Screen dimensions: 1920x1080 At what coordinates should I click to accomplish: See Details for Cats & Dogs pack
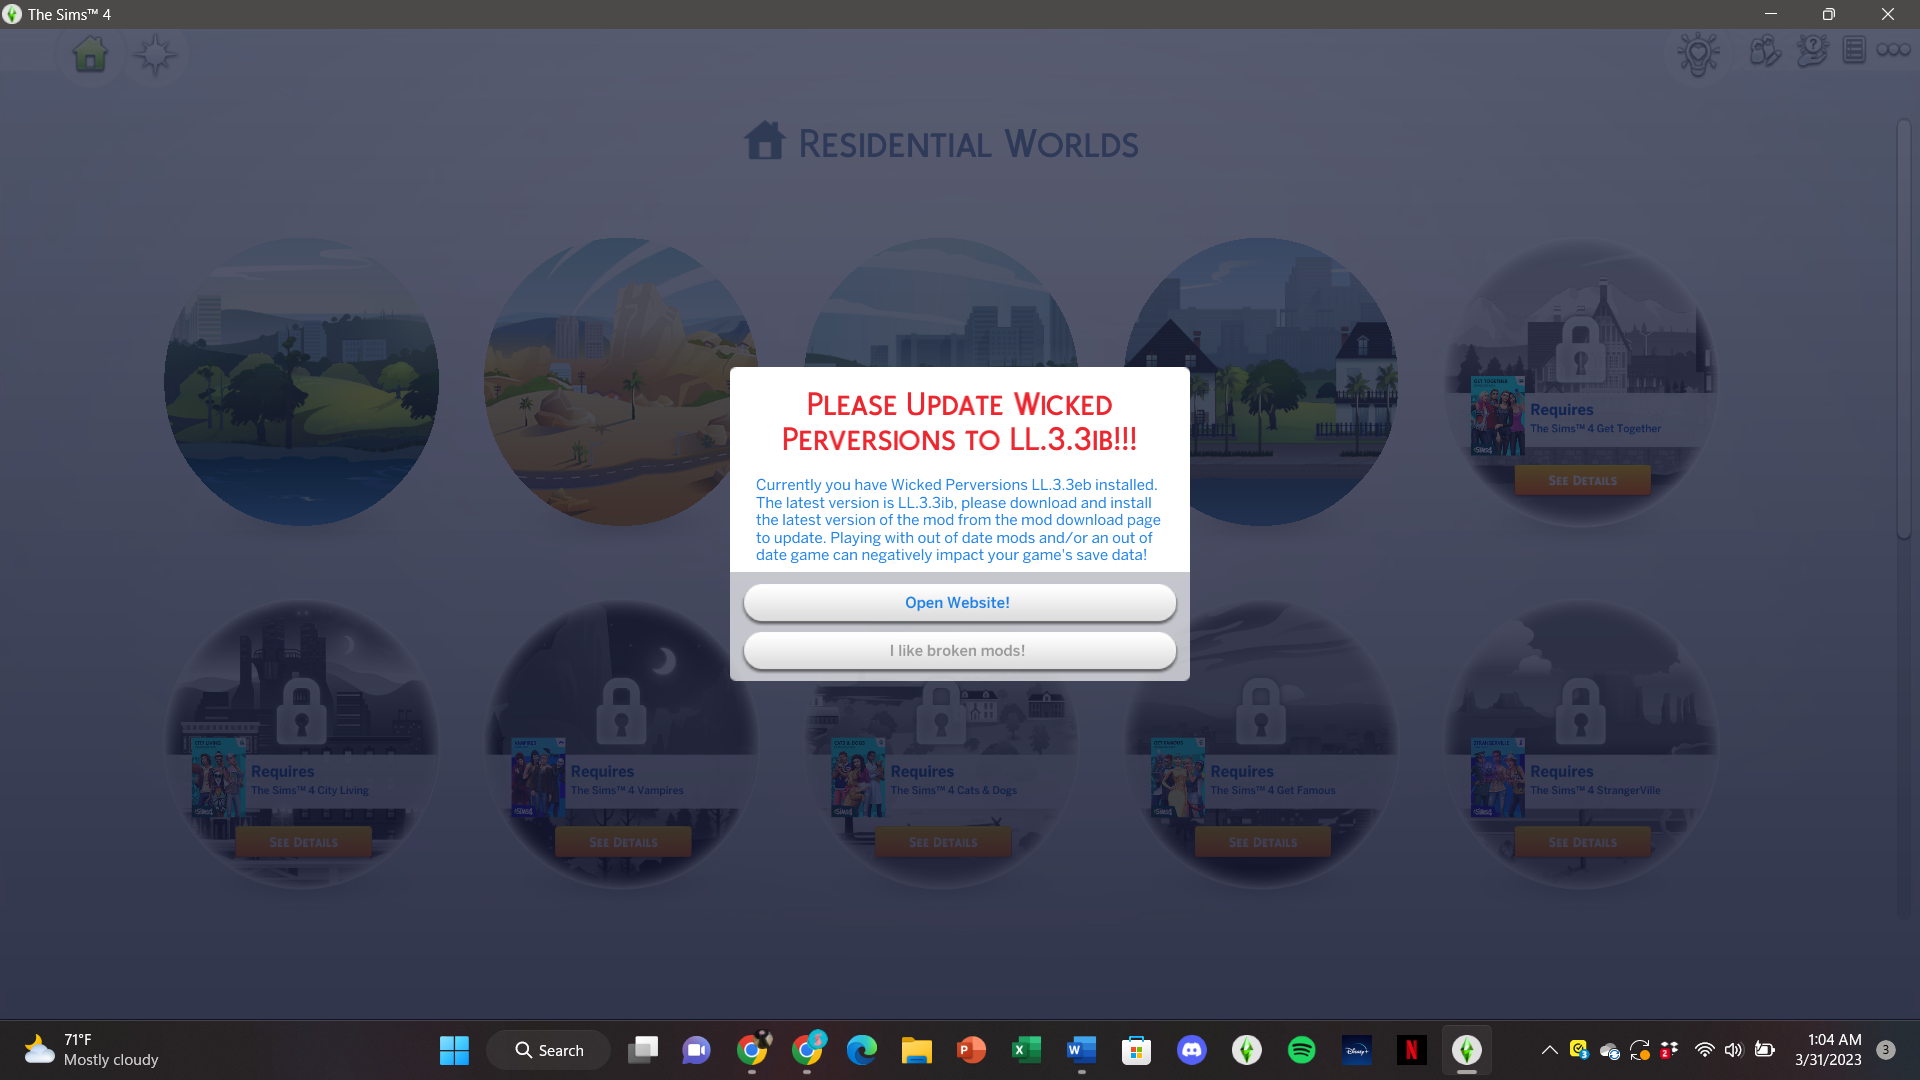943,842
